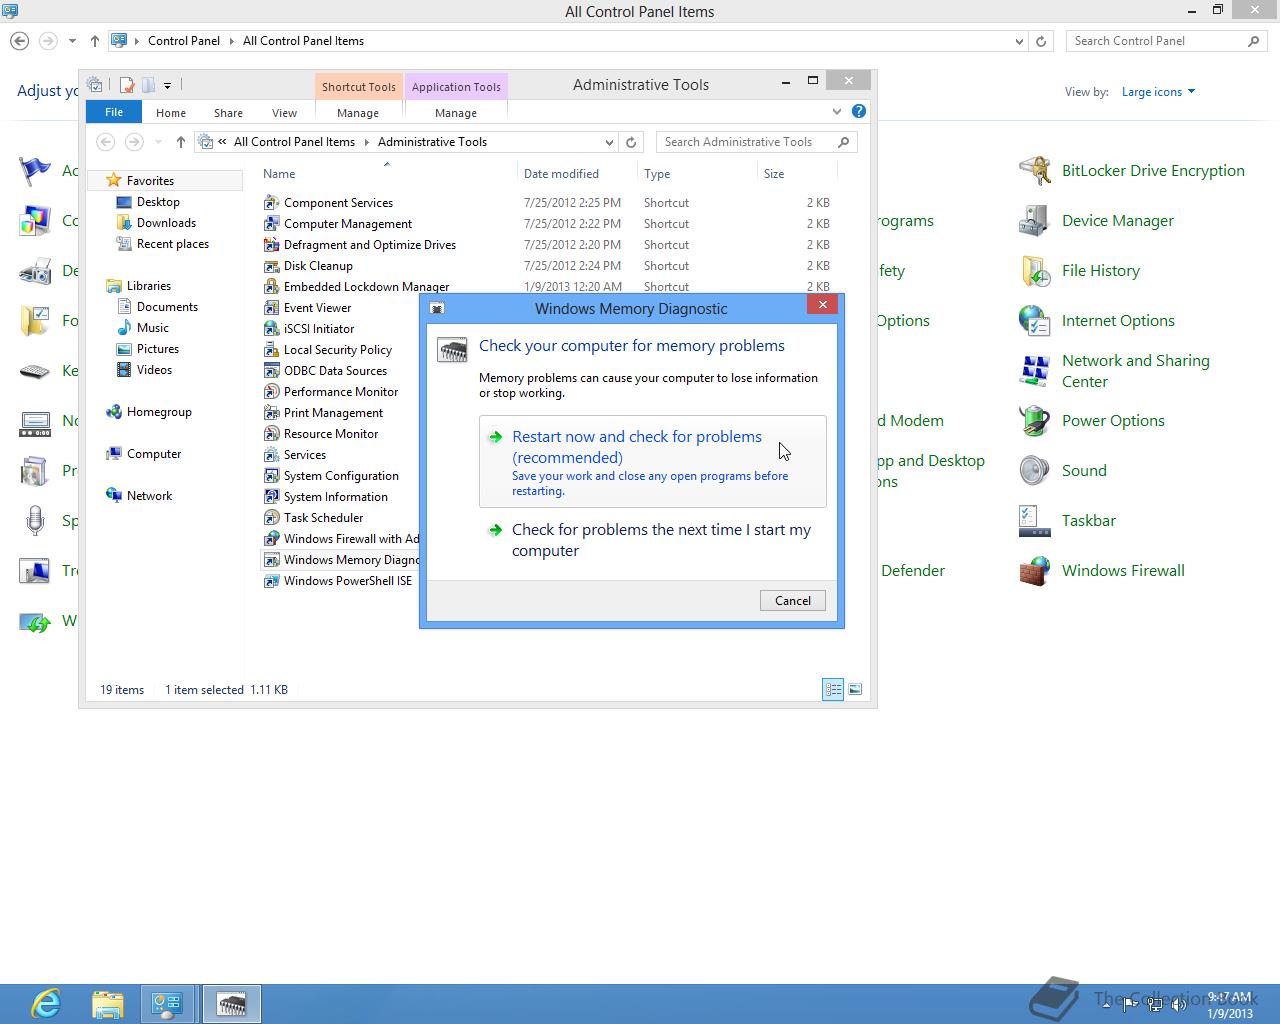
Task: Select Desktop in Favorites pane
Action: click(158, 202)
